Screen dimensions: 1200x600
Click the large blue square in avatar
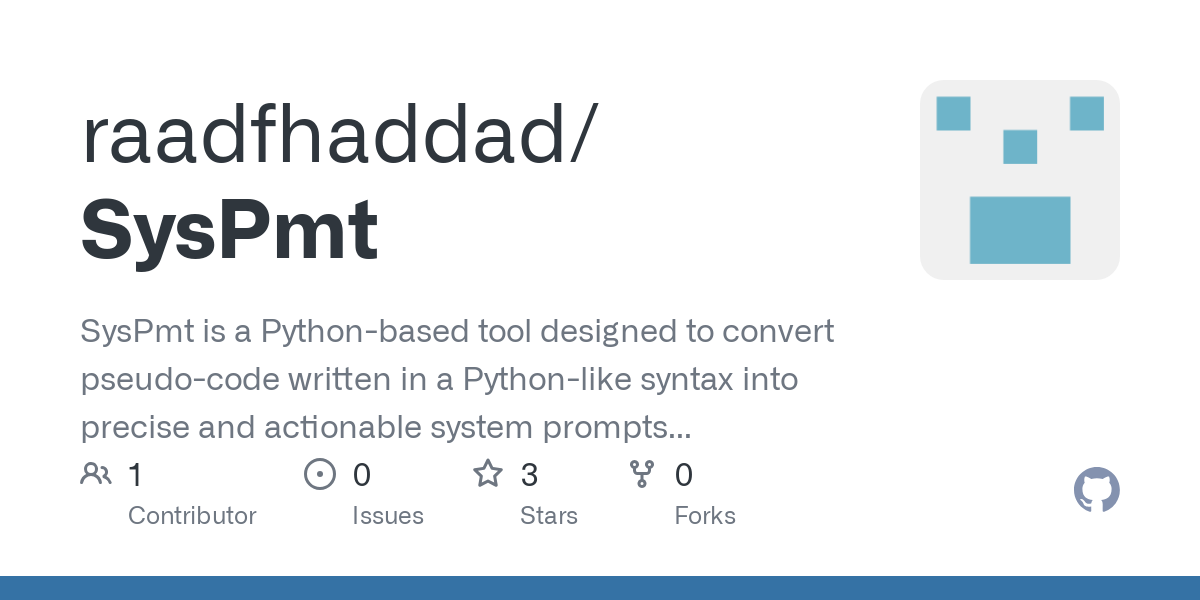1019,229
